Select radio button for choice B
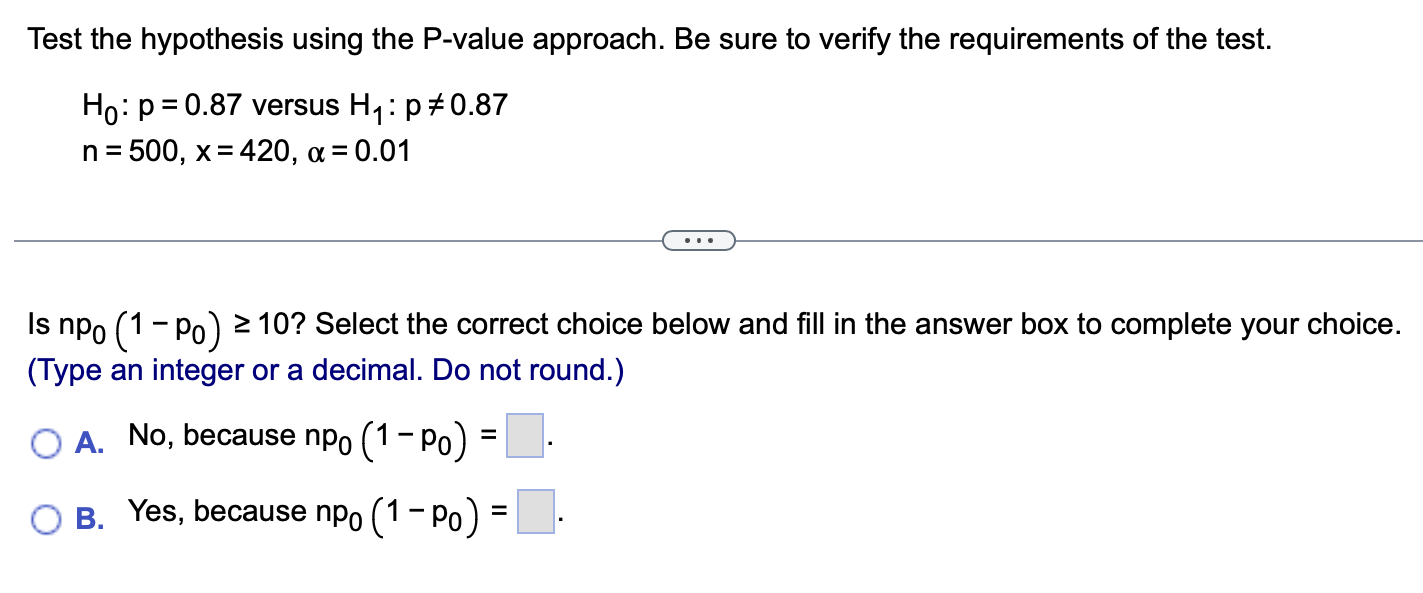The width and height of the screenshot is (1423, 593). pos(46,517)
